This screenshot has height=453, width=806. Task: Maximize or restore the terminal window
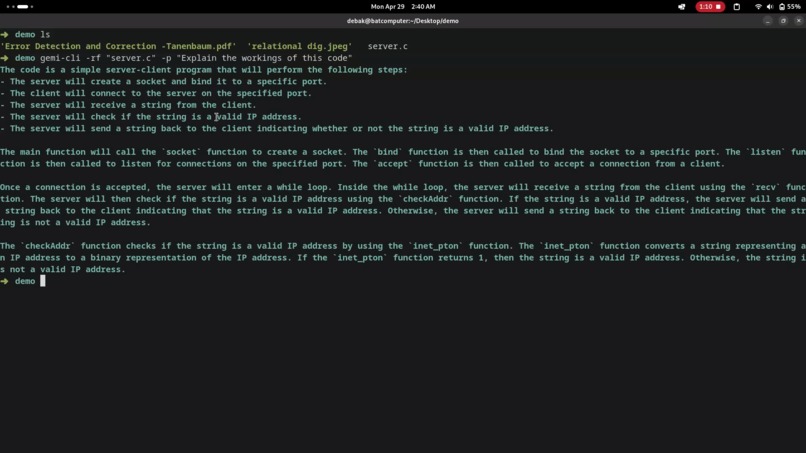pyautogui.click(x=783, y=21)
